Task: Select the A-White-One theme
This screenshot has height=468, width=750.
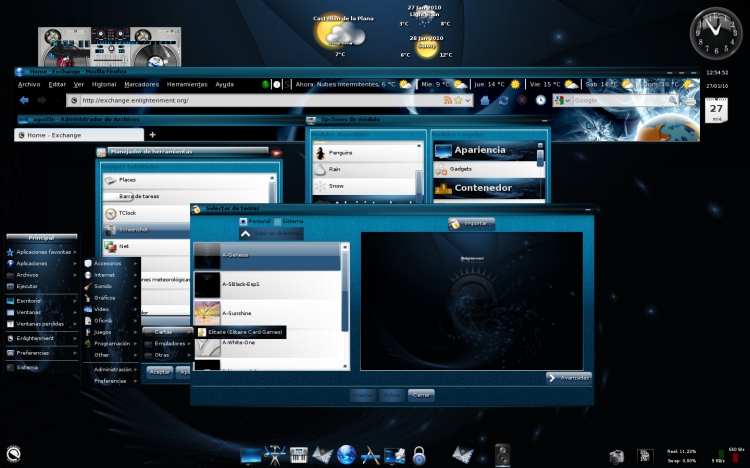Action: point(267,343)
